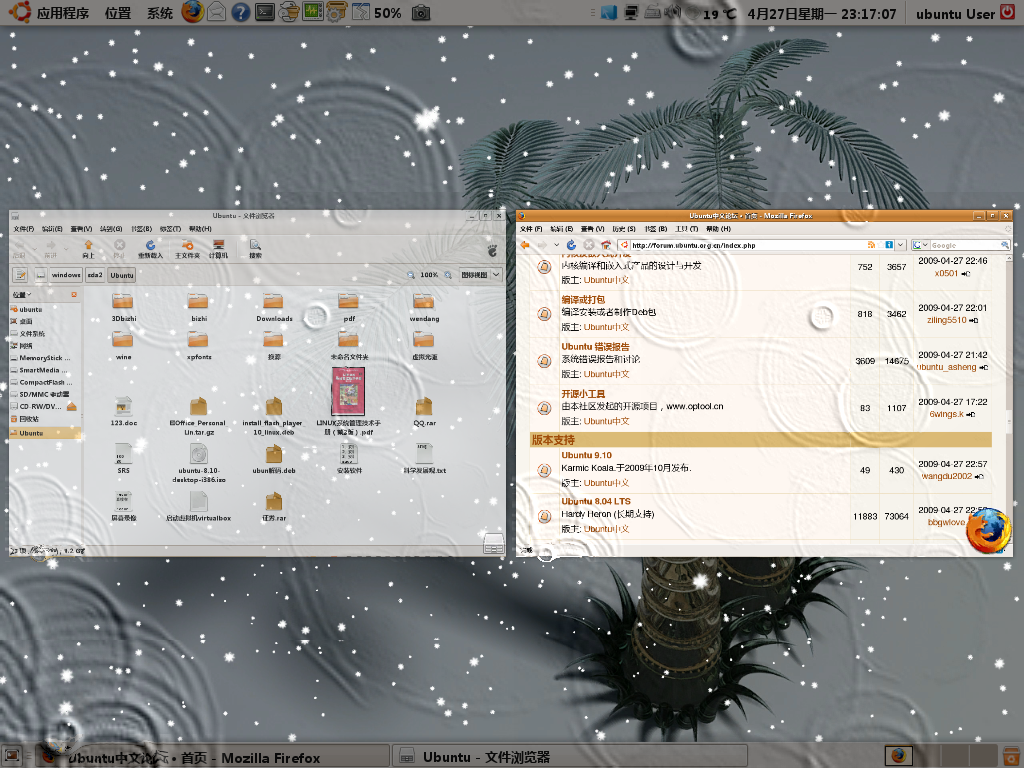Open Firefox 历史(S) menu

click(x=624, y=229)
